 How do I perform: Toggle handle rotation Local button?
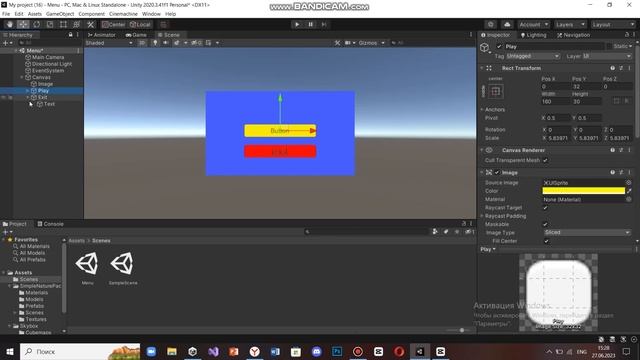pos(140,24)
